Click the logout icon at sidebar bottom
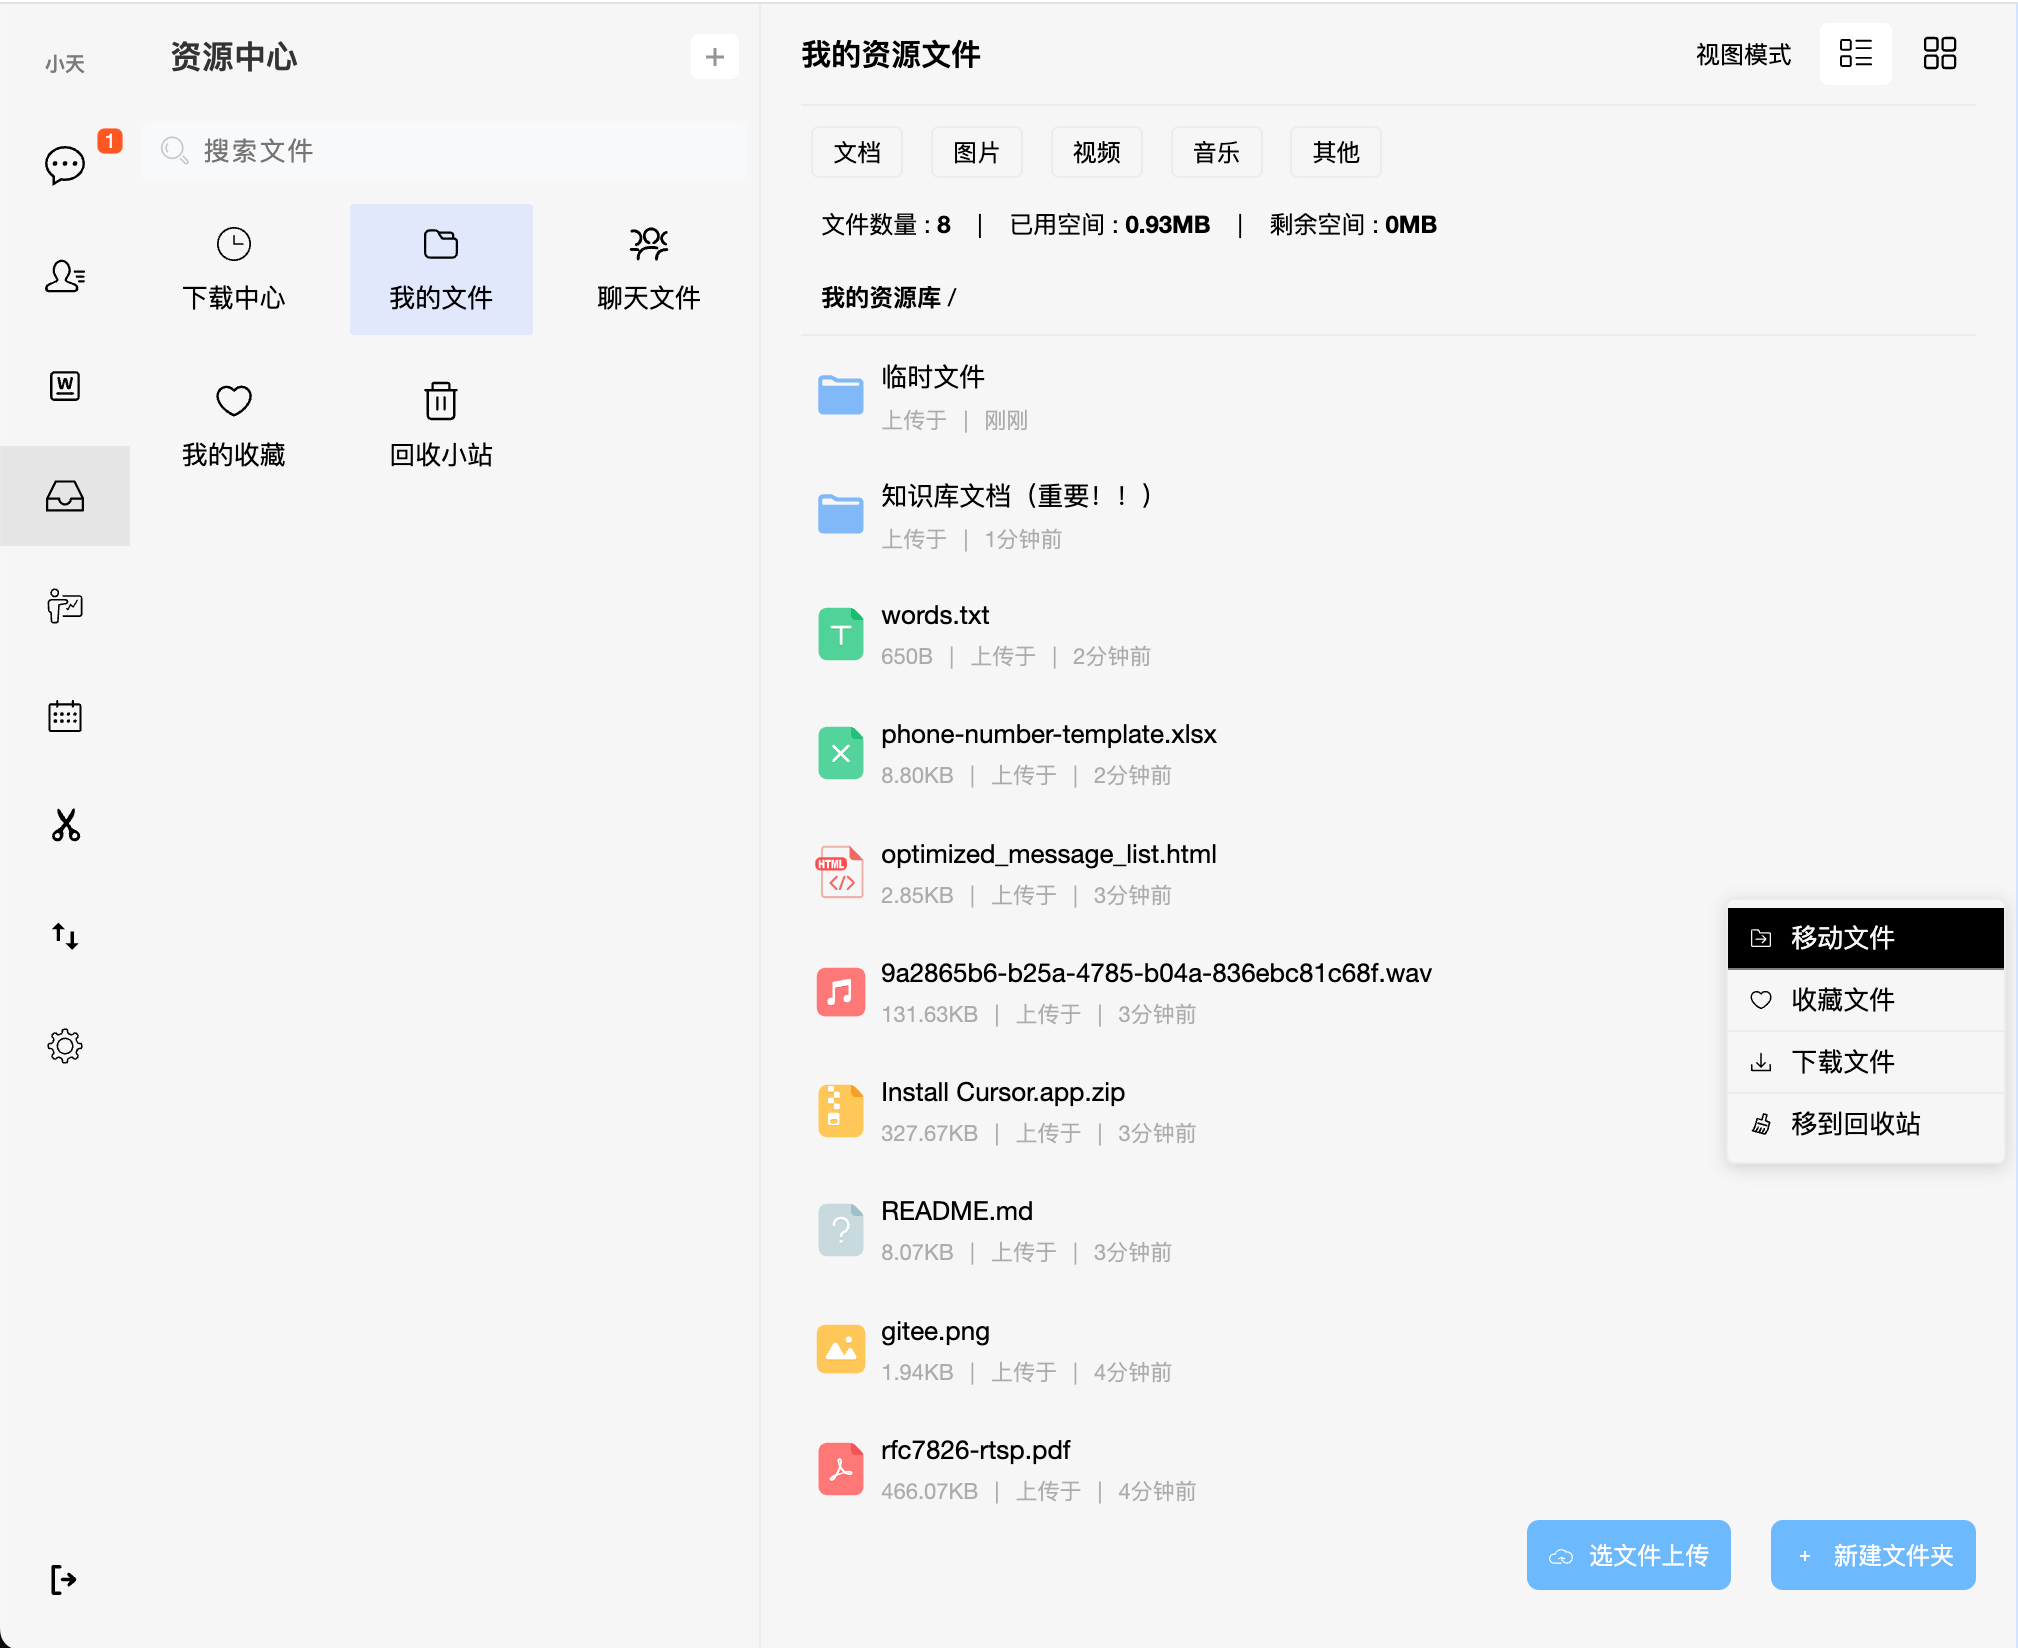 tap(63, 1580)
